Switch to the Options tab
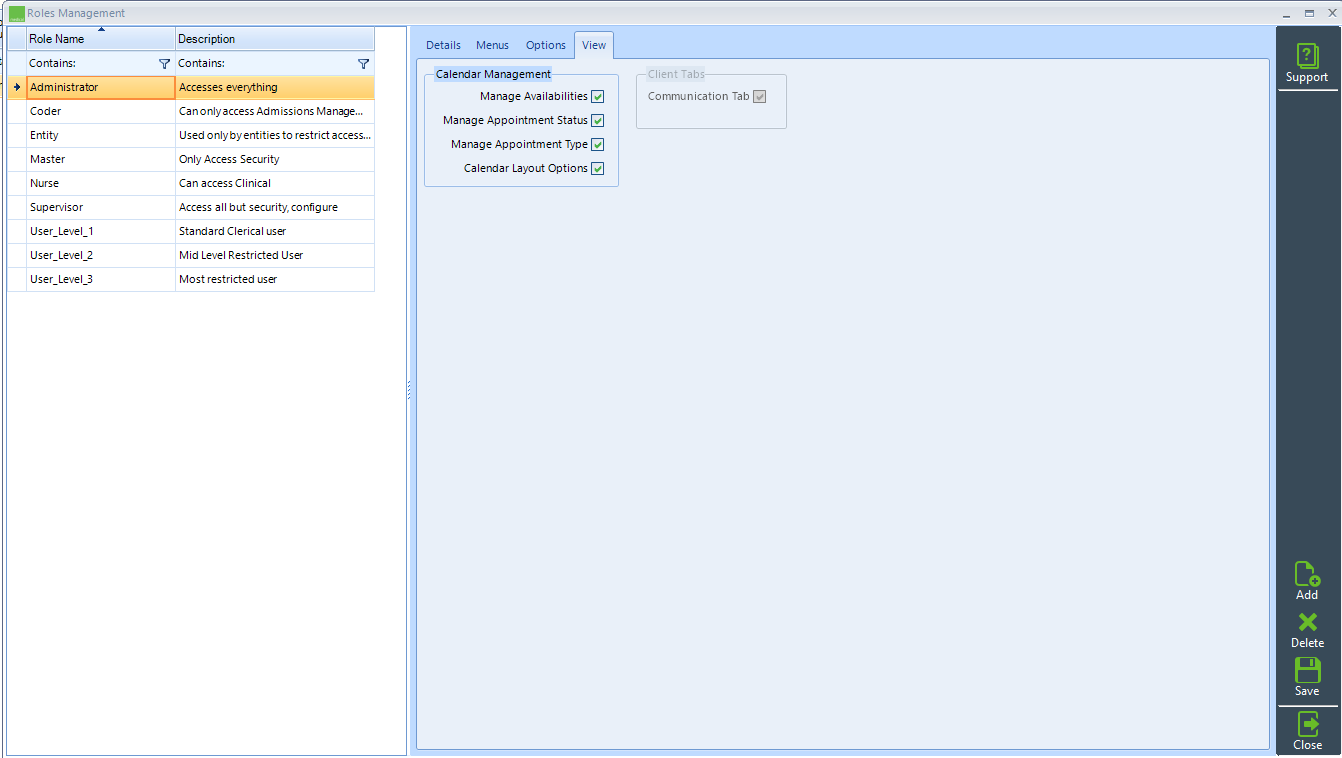Screen dimensions: 1342x758 pos(546,45)
